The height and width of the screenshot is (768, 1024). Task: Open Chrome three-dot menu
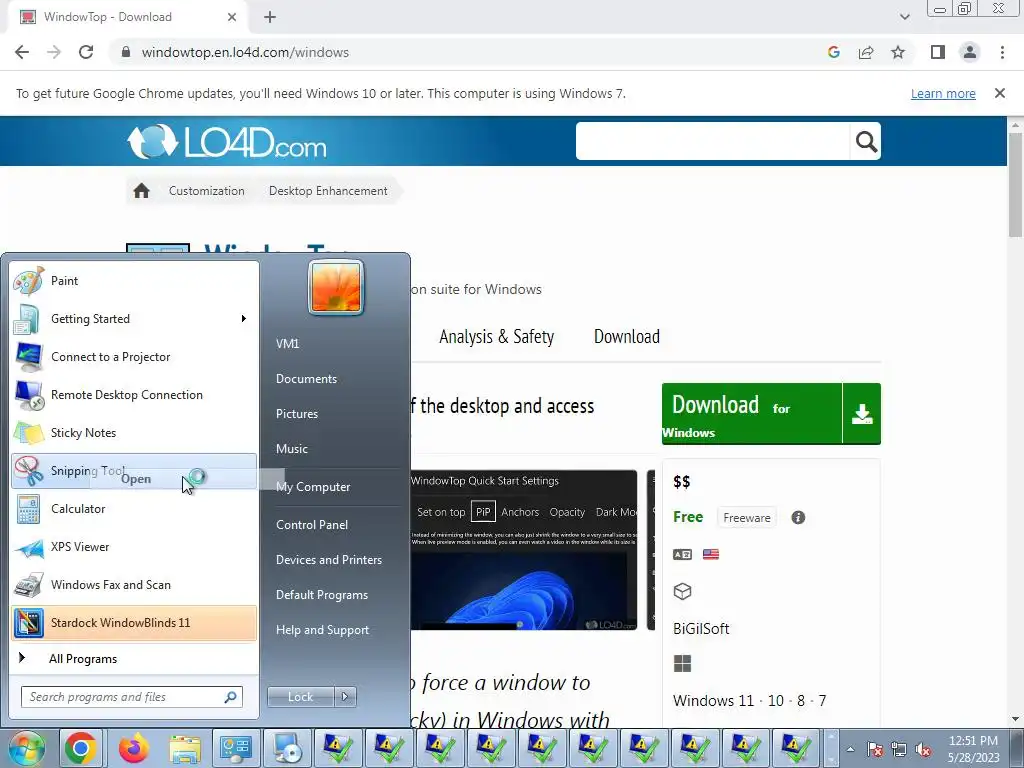tap(1002, 52)
